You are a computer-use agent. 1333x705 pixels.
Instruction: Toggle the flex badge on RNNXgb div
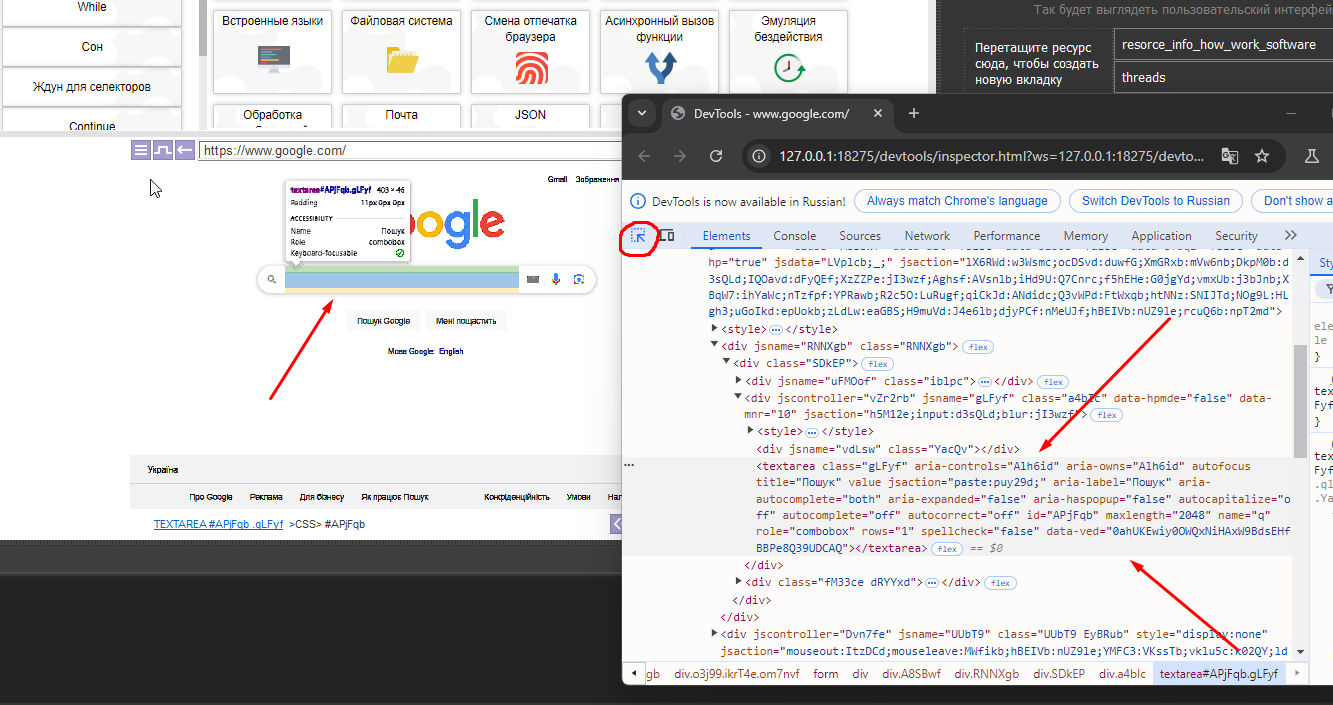(977, 347)
